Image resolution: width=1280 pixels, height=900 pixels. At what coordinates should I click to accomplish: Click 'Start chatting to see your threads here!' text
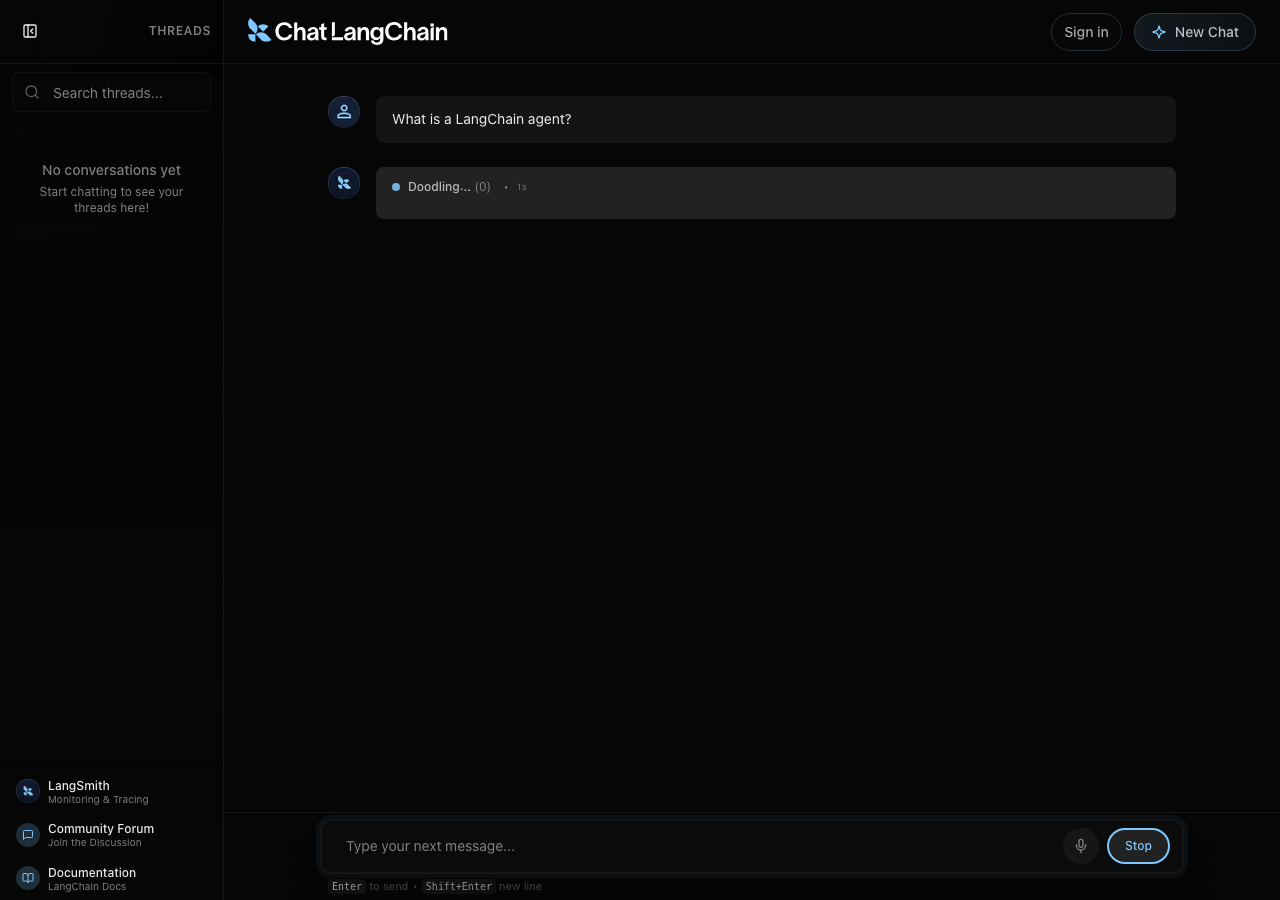click(112, 200)
